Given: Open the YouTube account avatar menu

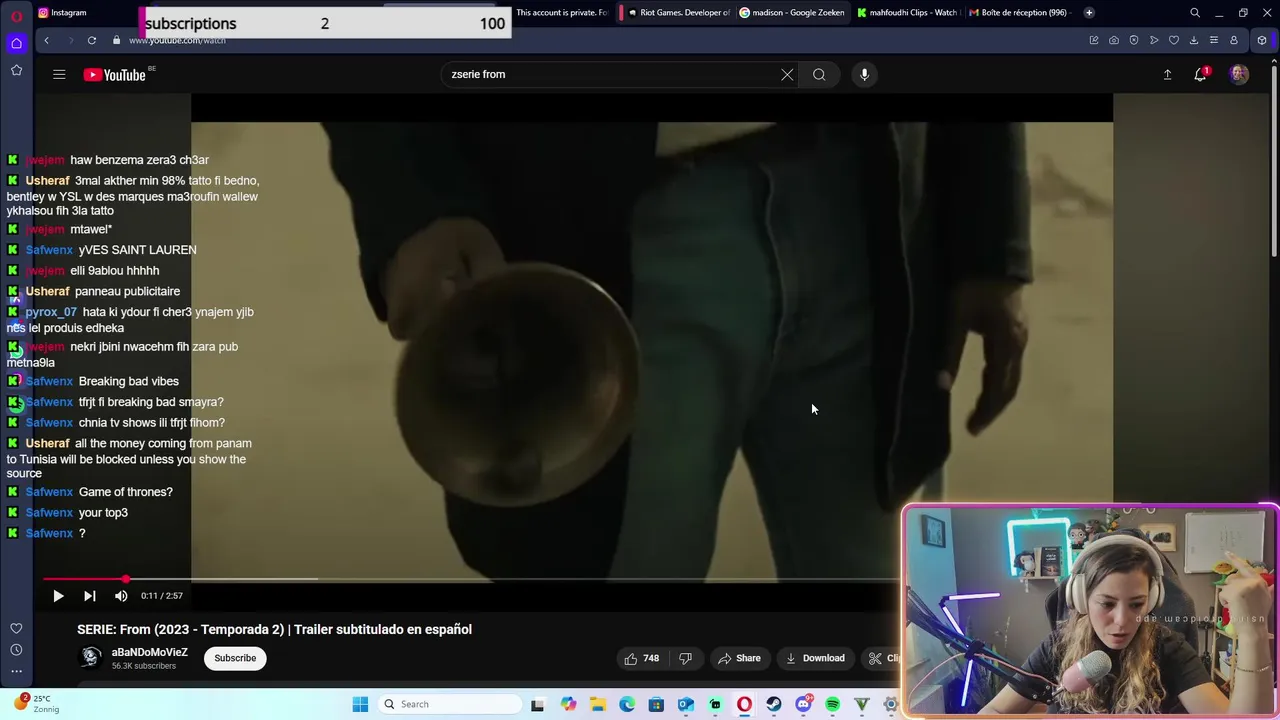Looking at the screenshot, I should [1239, 74].
